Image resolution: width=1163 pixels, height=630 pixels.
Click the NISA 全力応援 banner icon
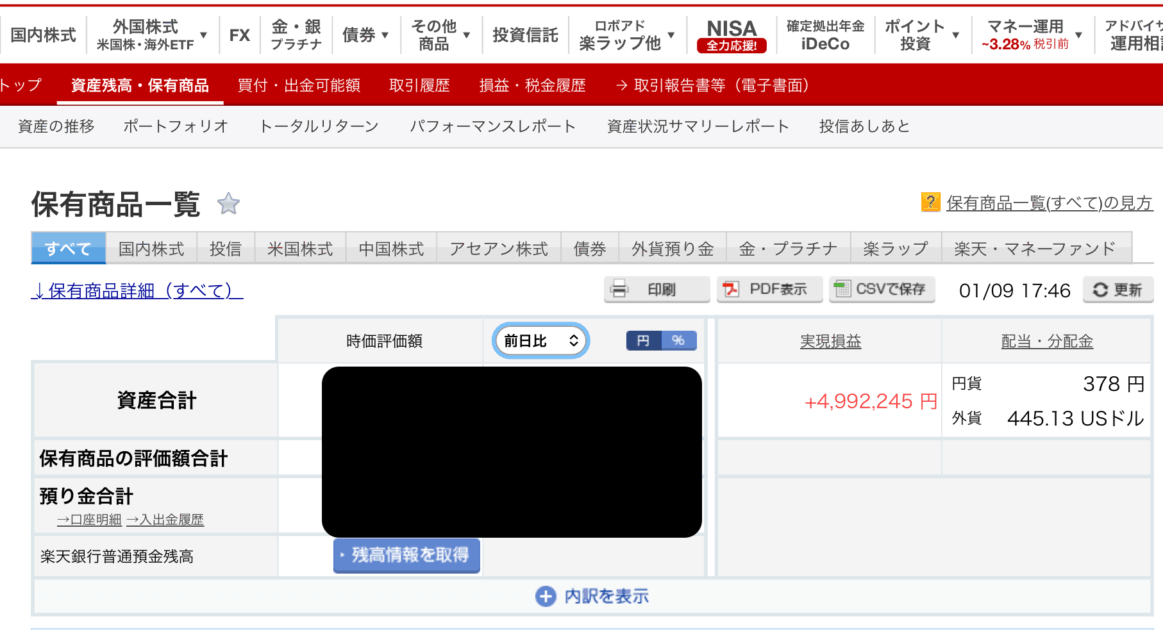click(731, 35)
